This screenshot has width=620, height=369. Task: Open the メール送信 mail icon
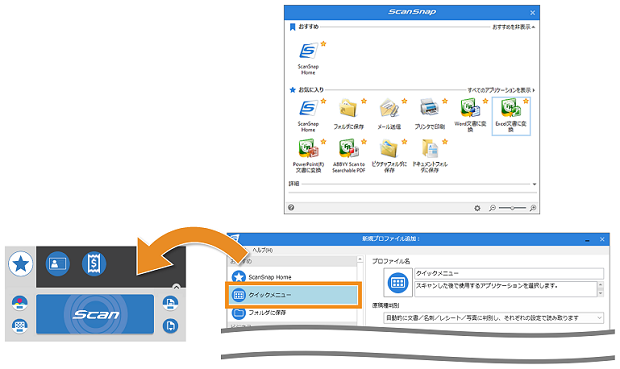pos(389,114)
